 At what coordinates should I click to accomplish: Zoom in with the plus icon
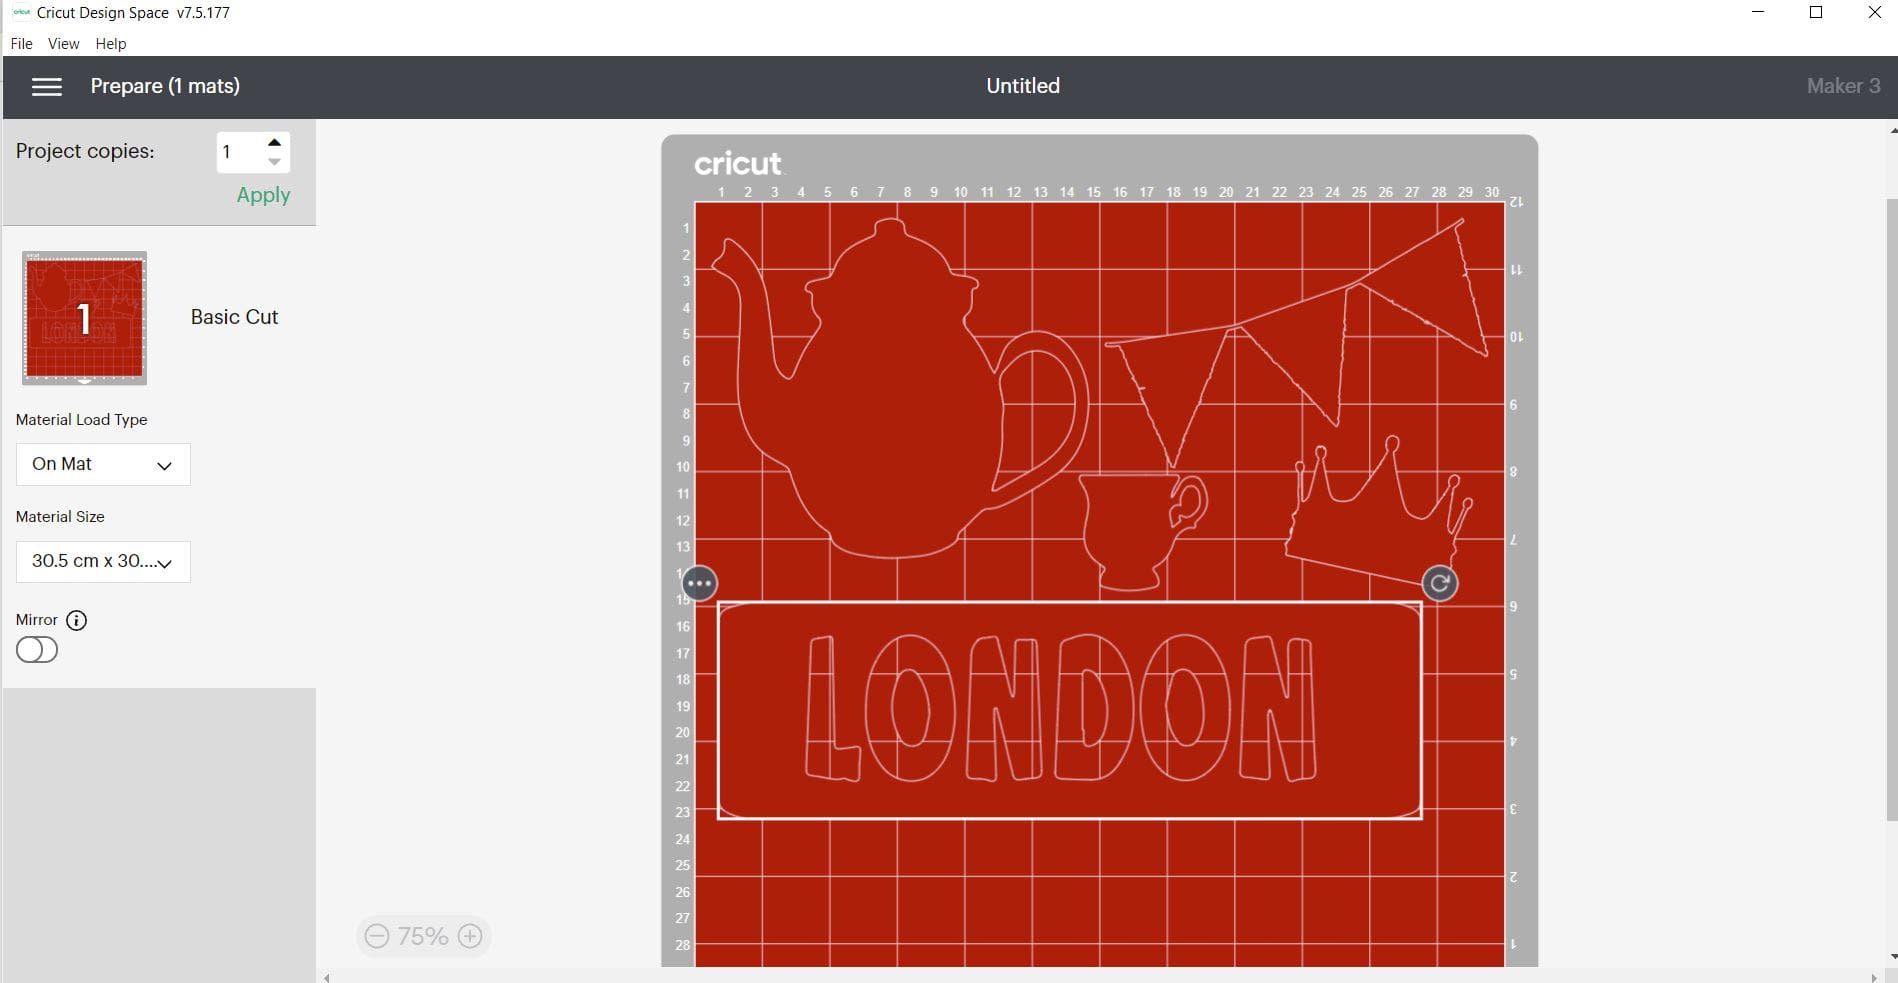point(470,936)
